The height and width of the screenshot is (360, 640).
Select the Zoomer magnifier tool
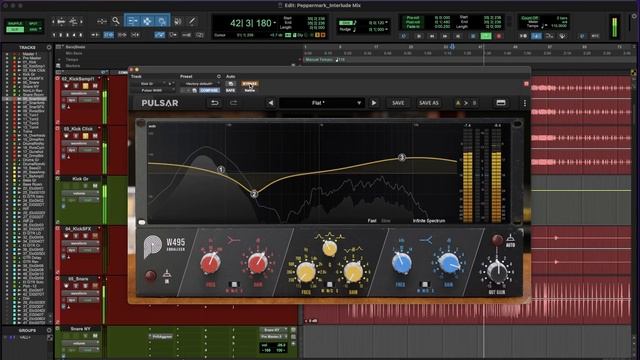[116, 20]
